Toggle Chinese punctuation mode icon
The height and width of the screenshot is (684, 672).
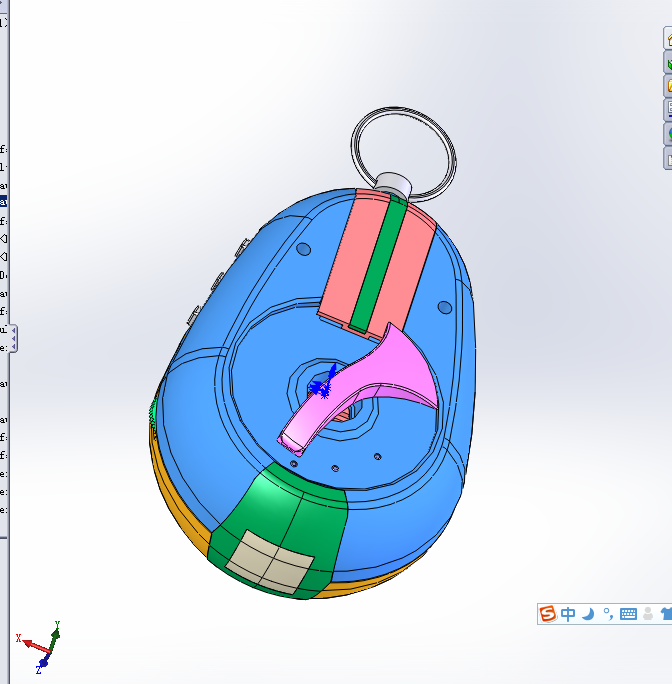[608, 614]
